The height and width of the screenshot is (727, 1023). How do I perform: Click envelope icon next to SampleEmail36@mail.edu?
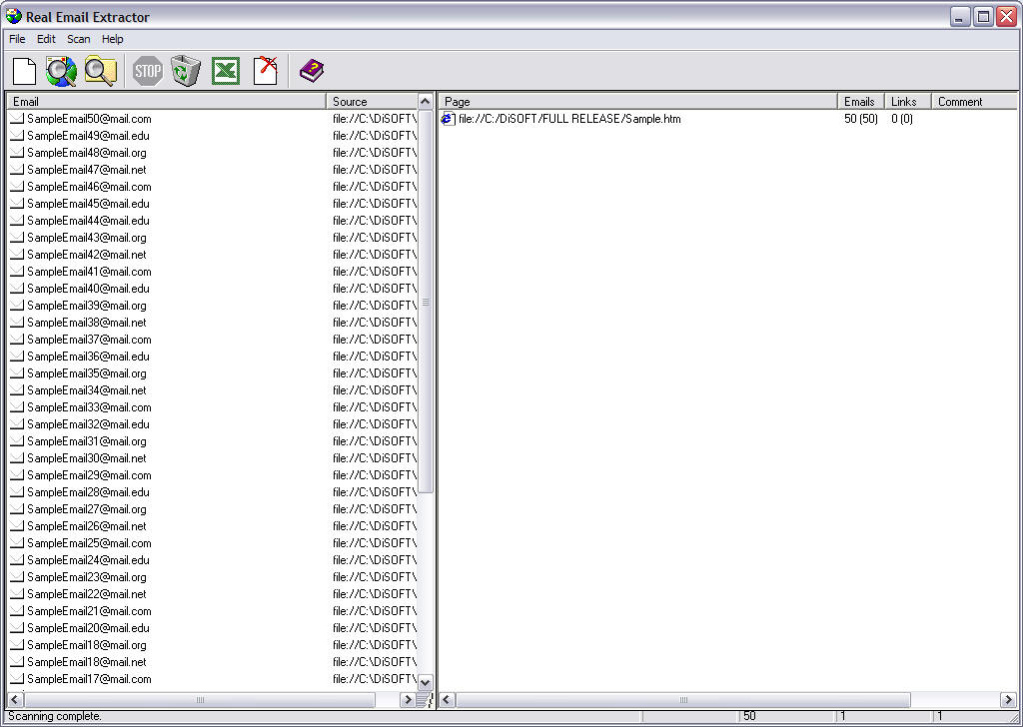[17, 356]
